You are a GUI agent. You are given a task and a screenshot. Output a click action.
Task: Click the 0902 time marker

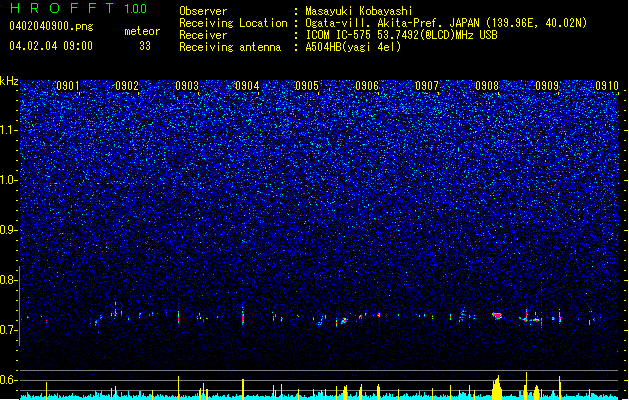(x=127, y=86)
